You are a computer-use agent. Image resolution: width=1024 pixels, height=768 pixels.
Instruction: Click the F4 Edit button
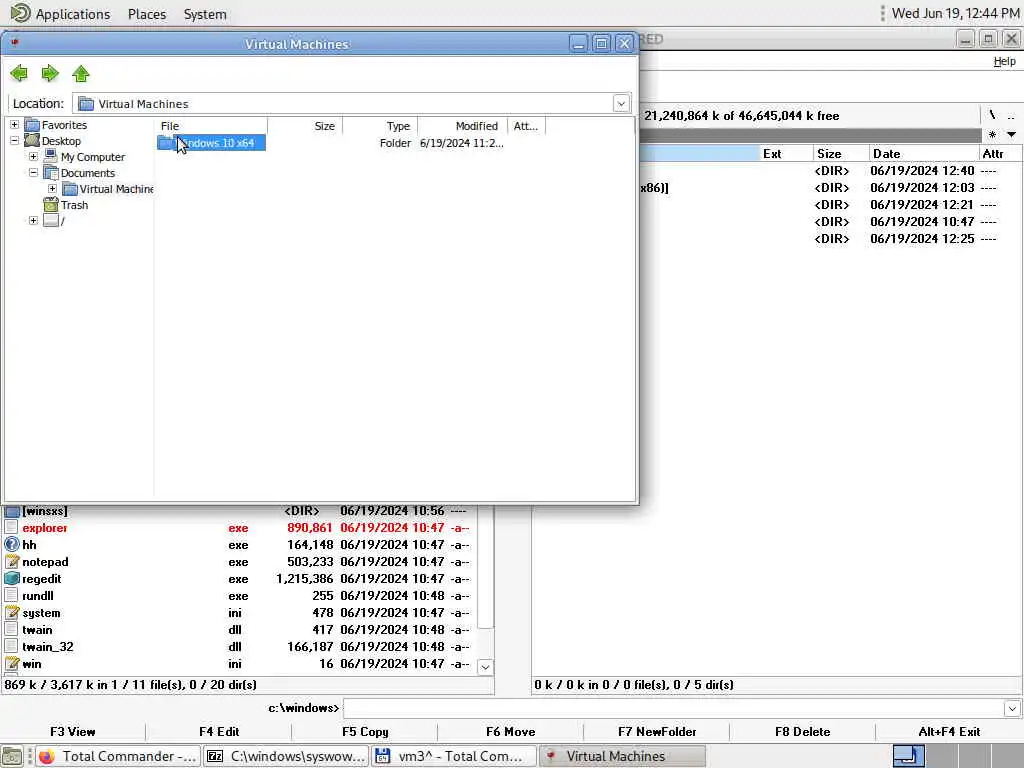(x=219, y=731)
